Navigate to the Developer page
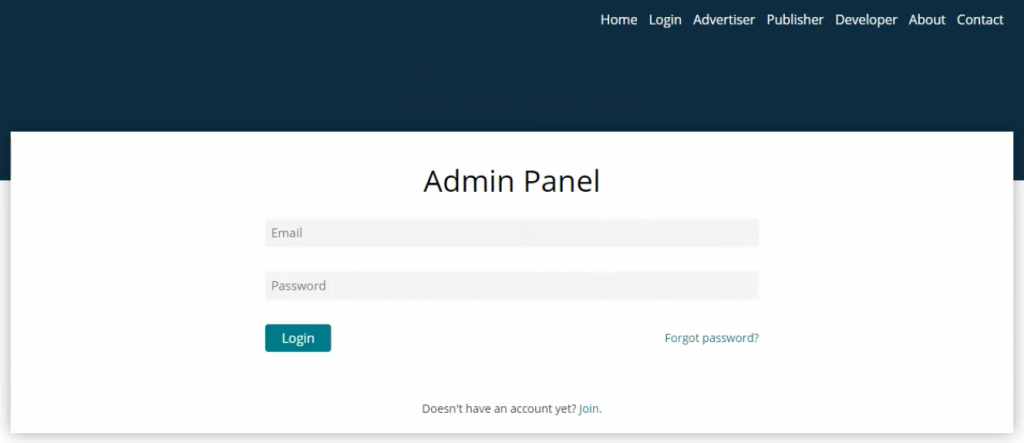Screen dimensions: 1024x443 point(866,20)
